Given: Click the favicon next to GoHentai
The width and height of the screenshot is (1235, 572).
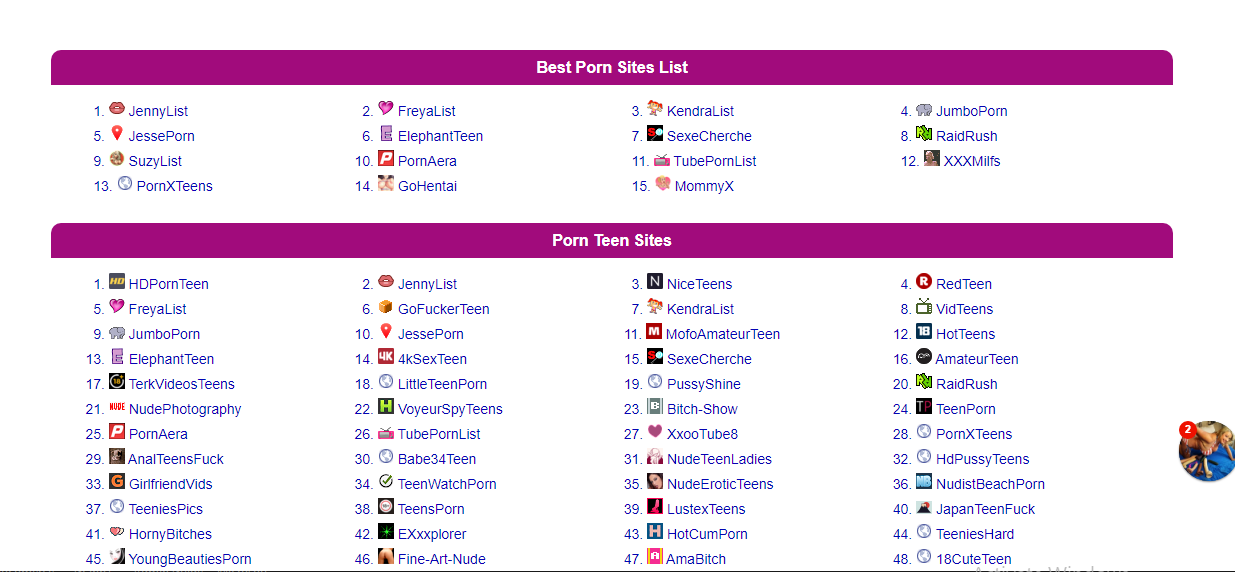Looking at the screenshot, I should (386, 184).
